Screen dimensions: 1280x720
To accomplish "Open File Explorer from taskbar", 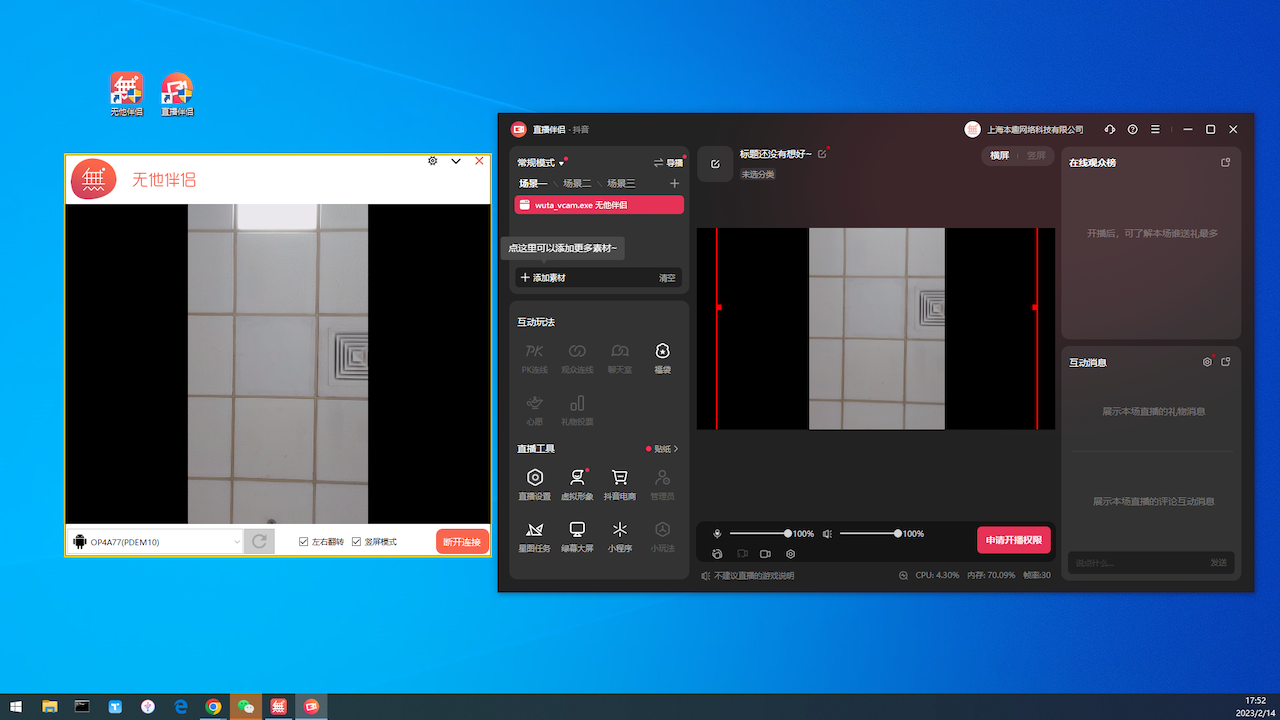I will (49, 706).
